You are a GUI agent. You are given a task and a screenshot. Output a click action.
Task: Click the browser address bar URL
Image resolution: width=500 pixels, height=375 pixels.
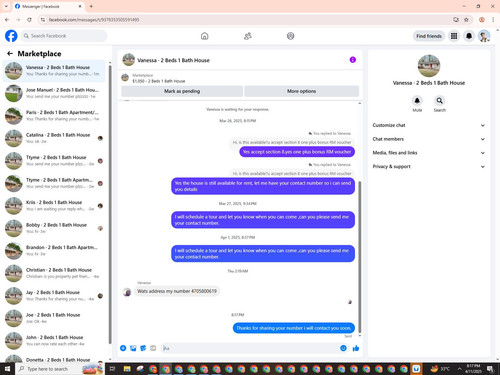point(94,20)
